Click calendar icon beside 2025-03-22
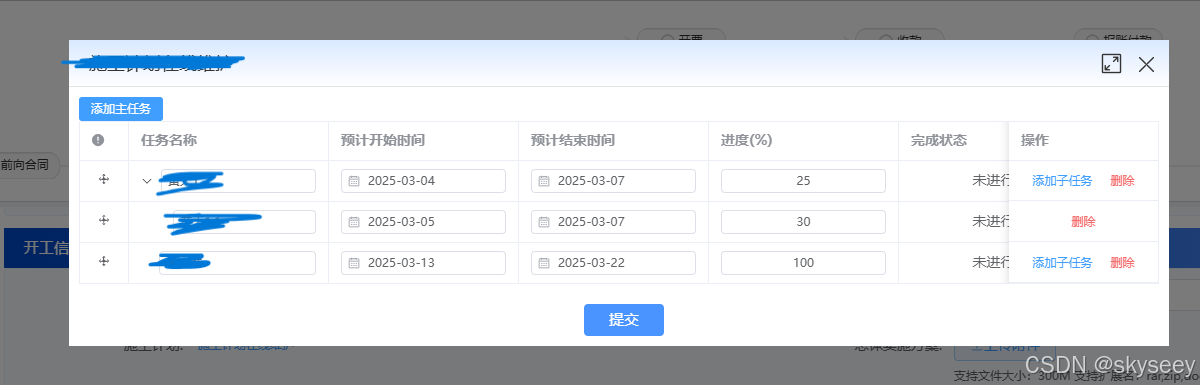 point(544,263)
